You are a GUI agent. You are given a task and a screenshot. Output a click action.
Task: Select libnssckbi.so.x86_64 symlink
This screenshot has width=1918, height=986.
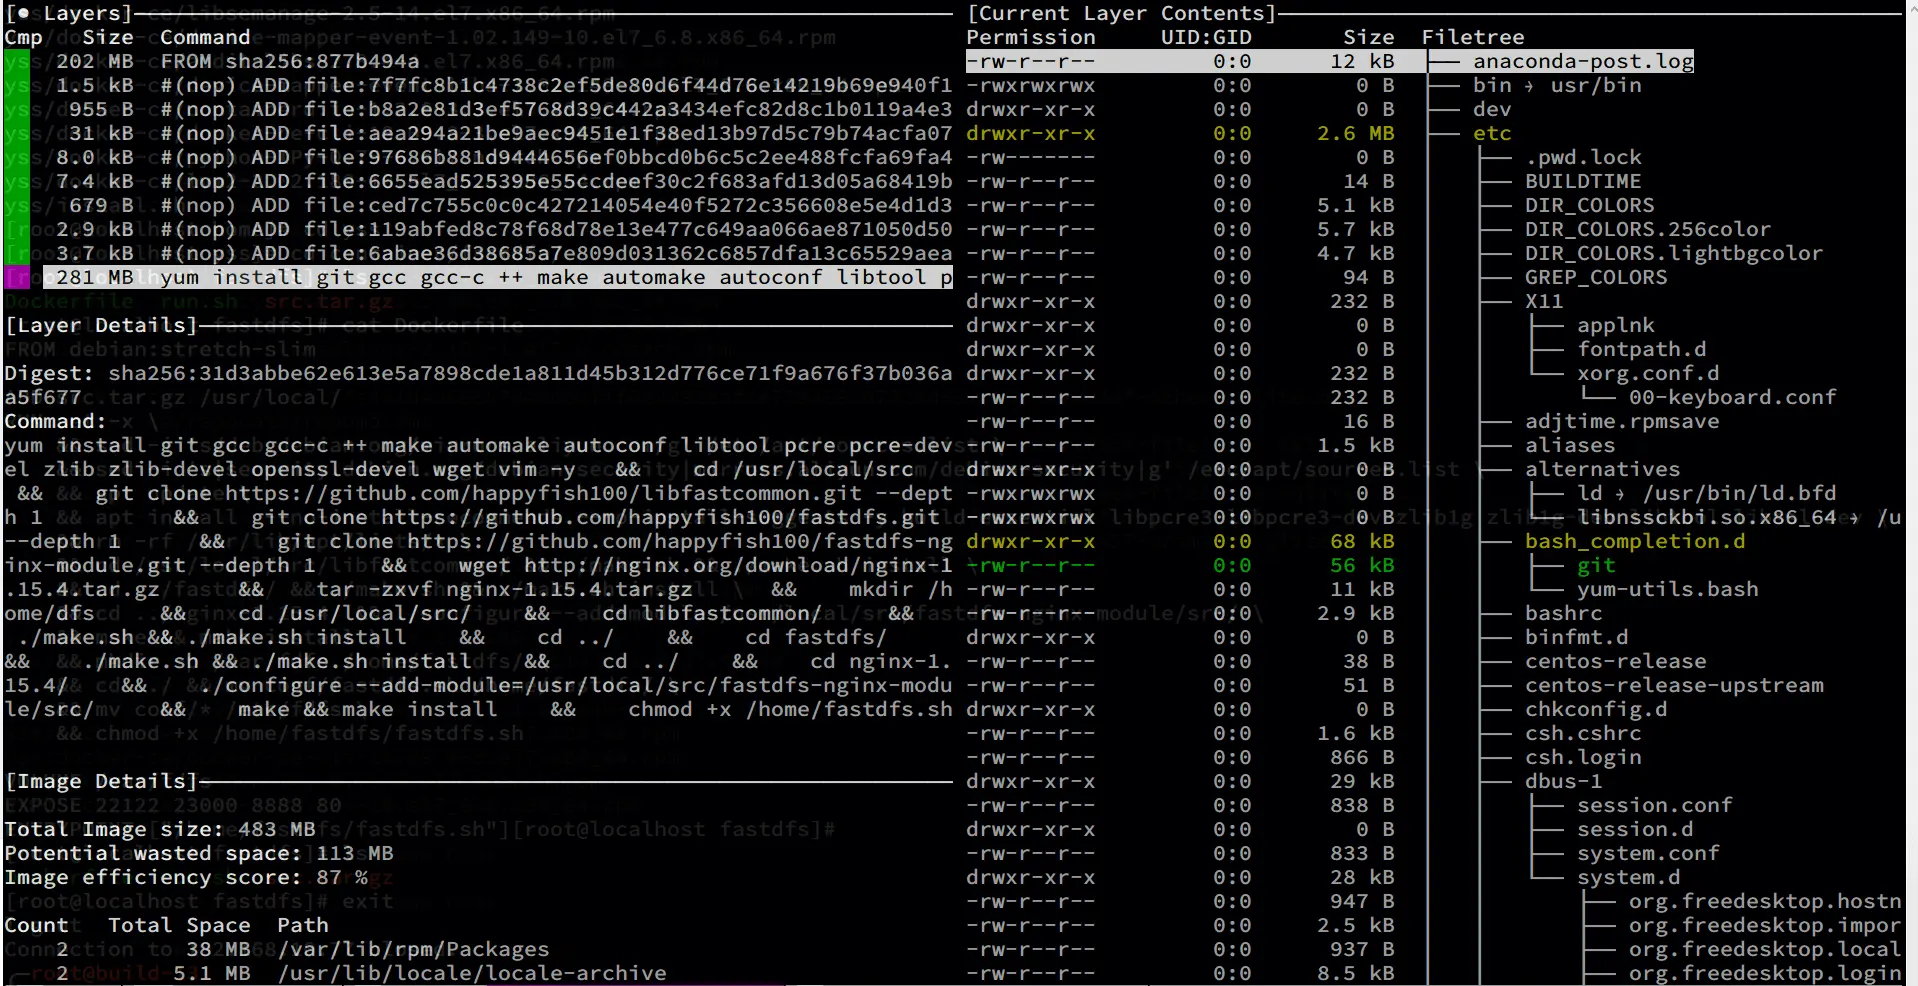(x=1739, y=517)
